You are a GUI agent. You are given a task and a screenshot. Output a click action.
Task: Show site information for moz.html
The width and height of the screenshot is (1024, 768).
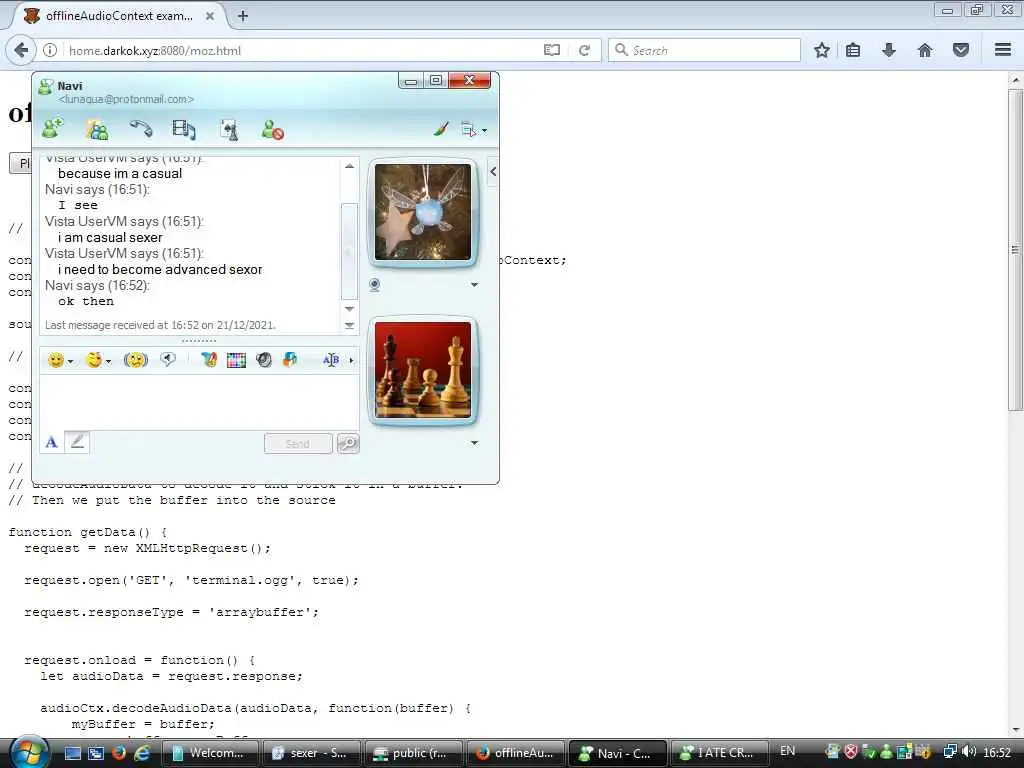coord(50,50)
